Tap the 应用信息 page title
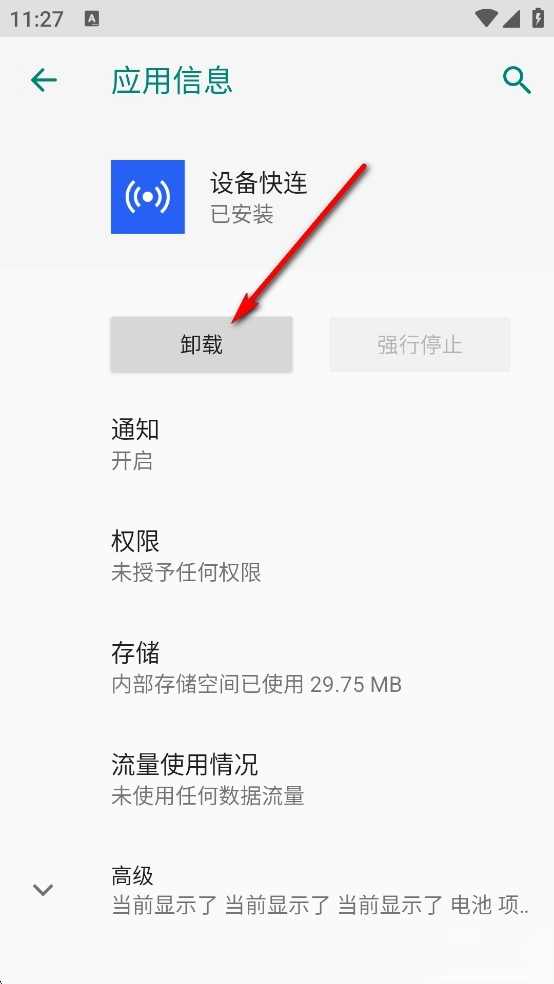The width and height of the screenshot is (554, 984). tap(172, 80)
